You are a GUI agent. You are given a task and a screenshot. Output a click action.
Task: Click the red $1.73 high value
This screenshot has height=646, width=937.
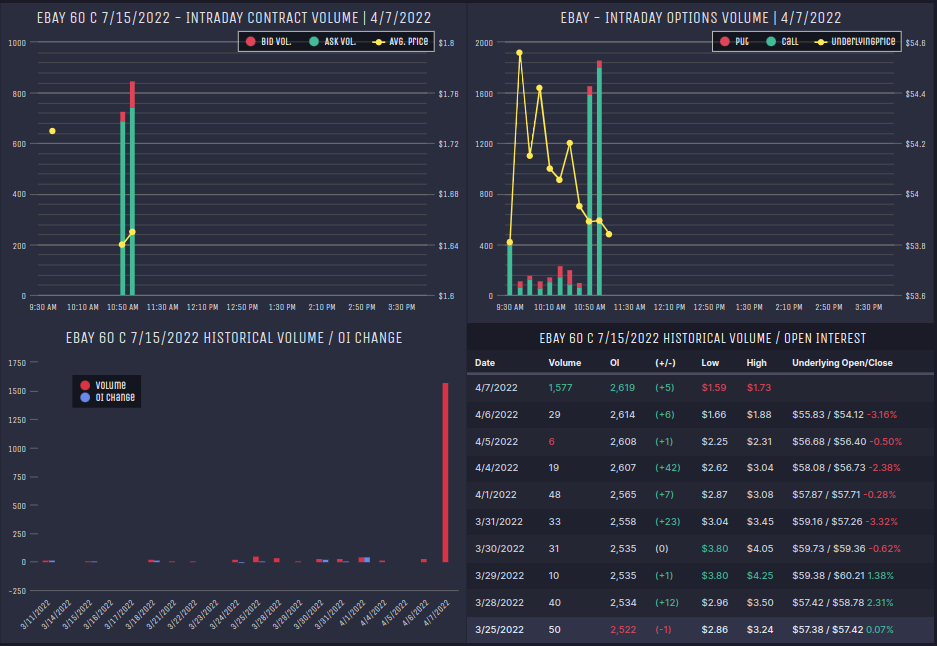click(x=759, y=387)
